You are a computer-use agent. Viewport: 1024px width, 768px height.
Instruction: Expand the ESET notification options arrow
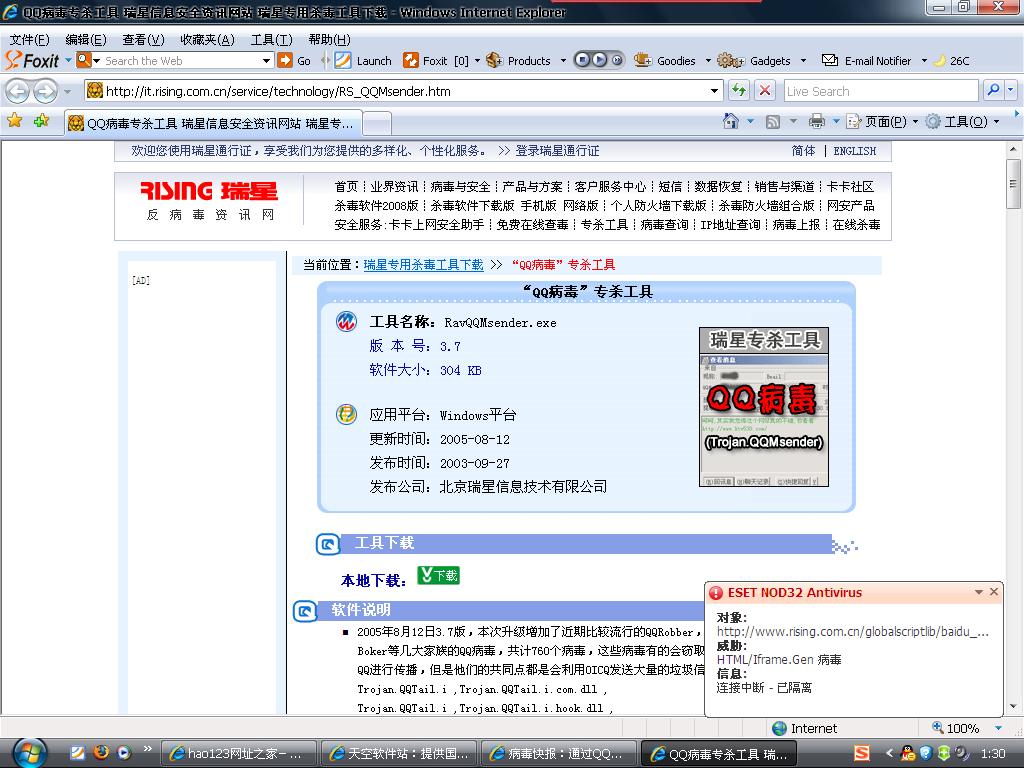[978, 593]
